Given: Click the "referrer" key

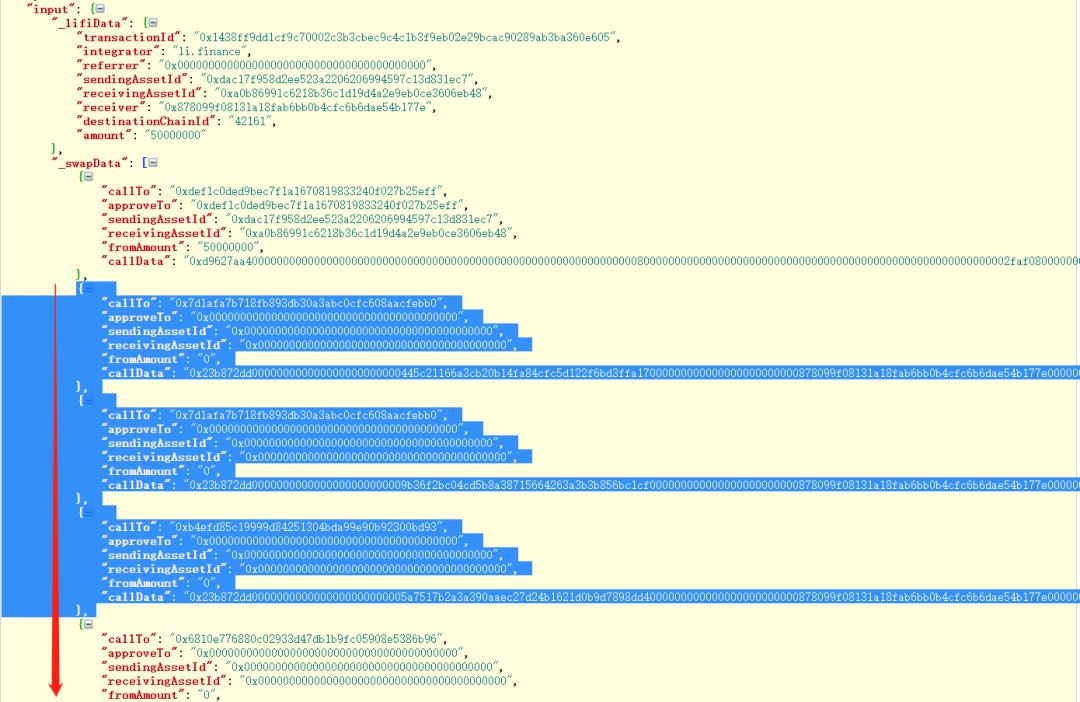Looking at the screenshot, I should pos(114,65).
